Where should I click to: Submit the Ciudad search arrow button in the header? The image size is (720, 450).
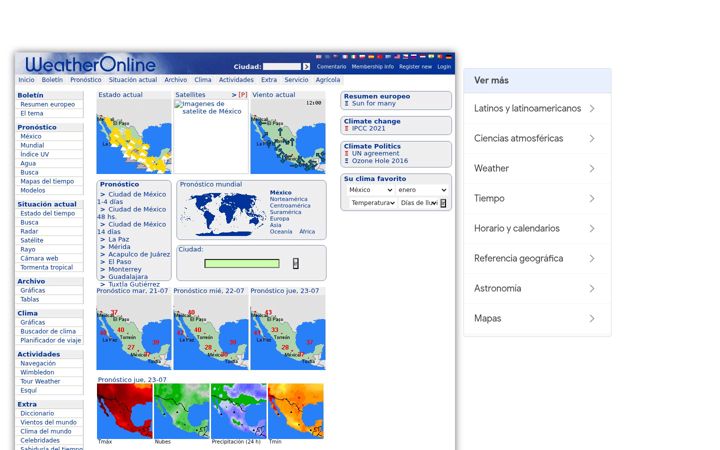click(306, 67)
